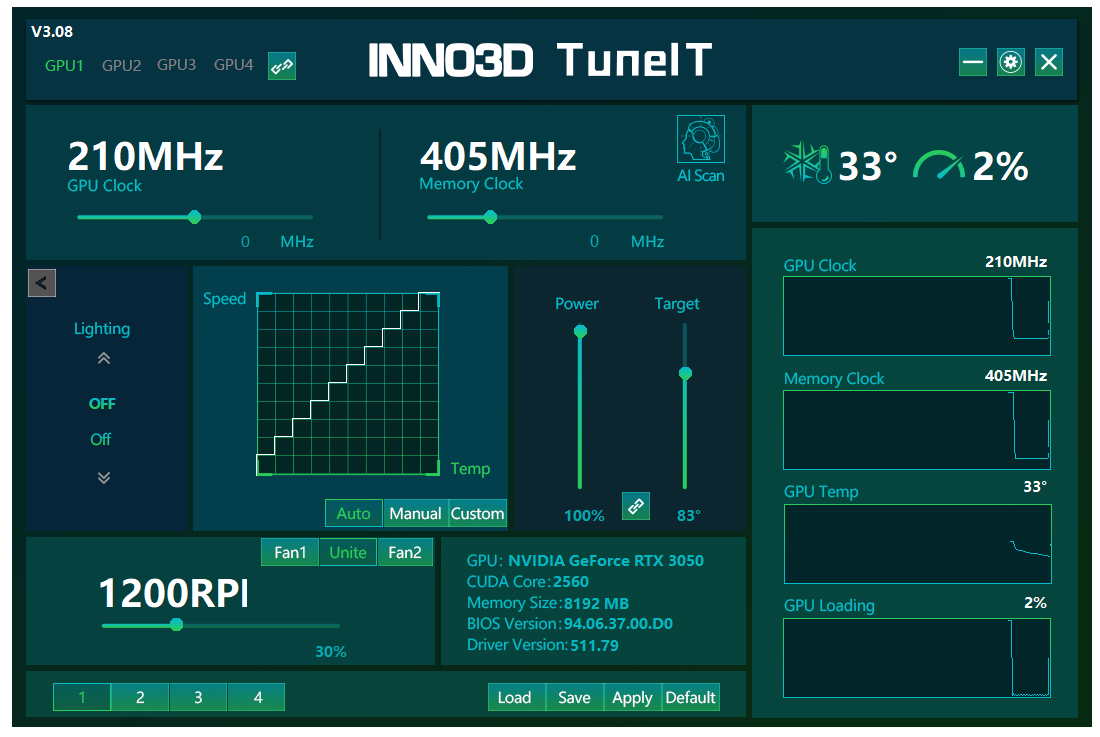
Task: Toggle the Power/Target link icon
Action: coord(636,506)
